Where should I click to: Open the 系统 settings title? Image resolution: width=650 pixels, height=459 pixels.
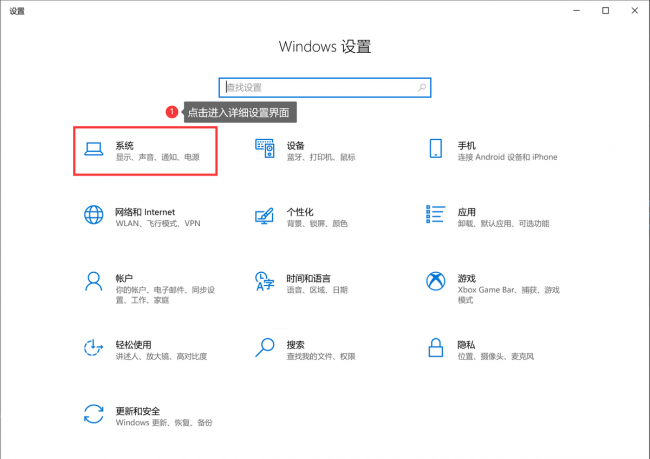click(124, 146)
